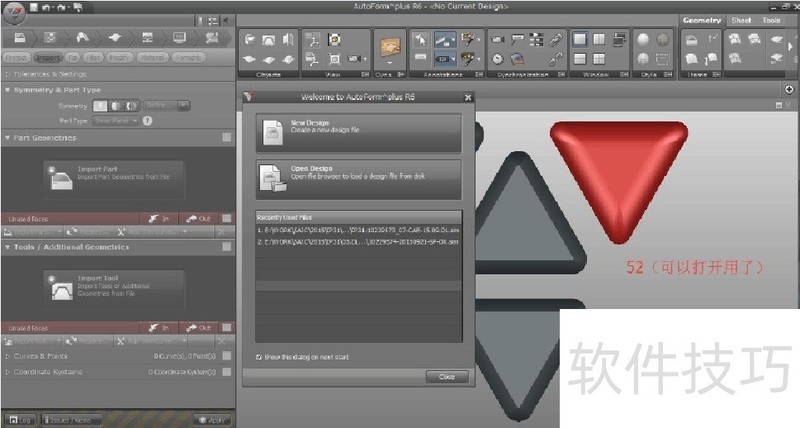
Task: Expand Tolerances & Settings section
Action: [x=8, y=74]
